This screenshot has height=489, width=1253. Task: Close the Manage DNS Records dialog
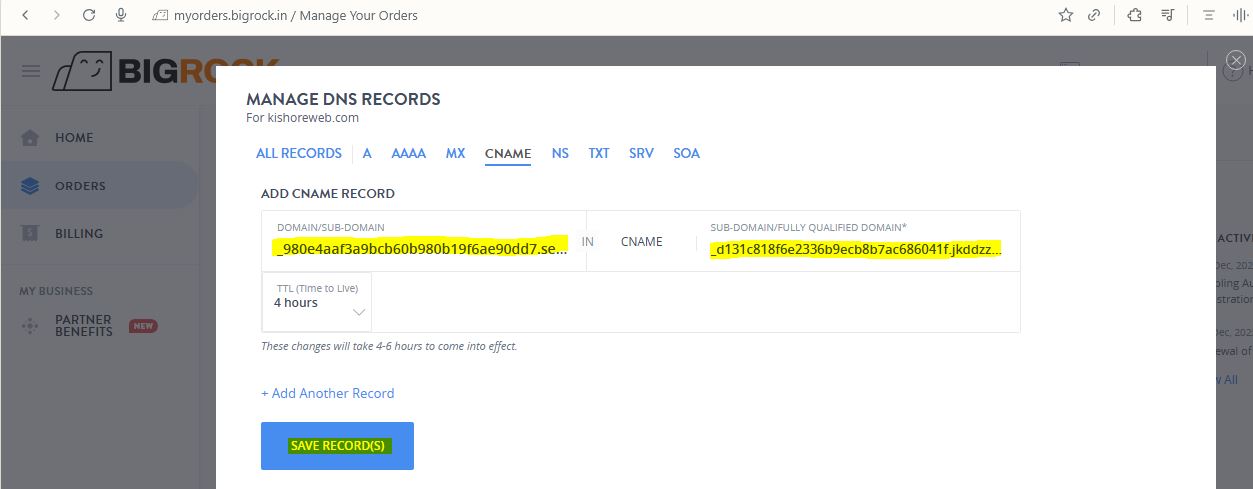(1235, 60)
